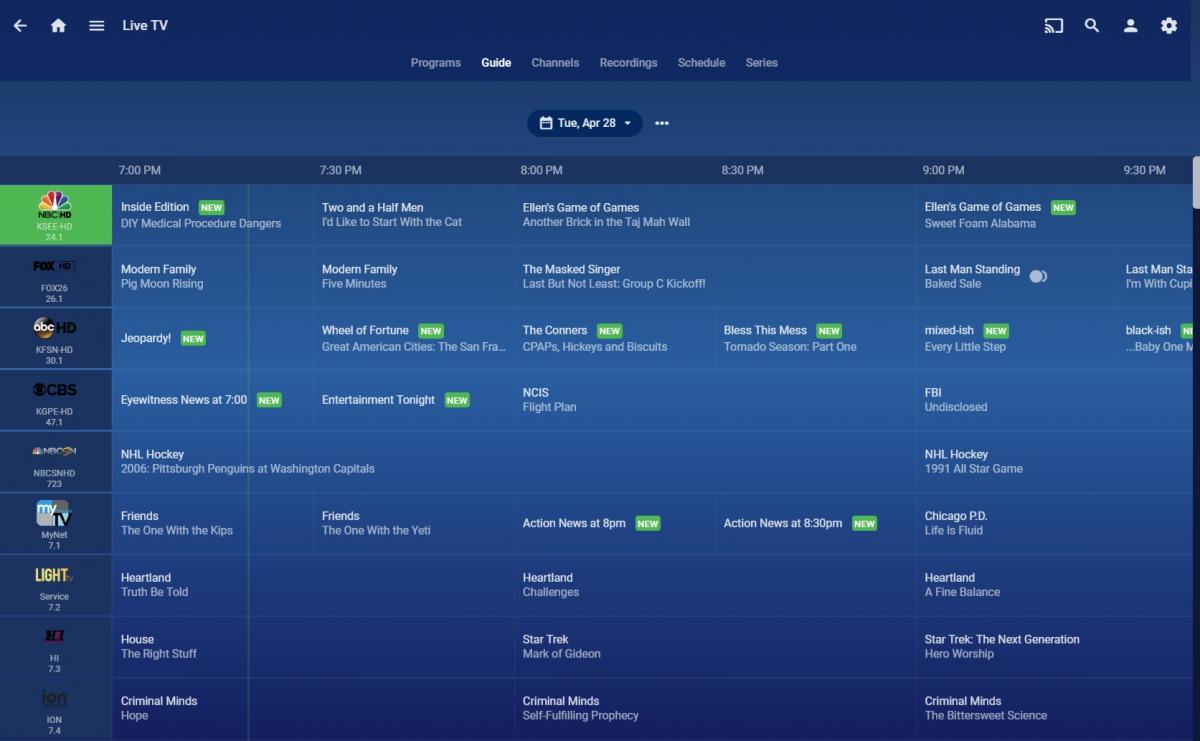
Task: Switch to the Channels tab
Action: click(x=555, y=62)
